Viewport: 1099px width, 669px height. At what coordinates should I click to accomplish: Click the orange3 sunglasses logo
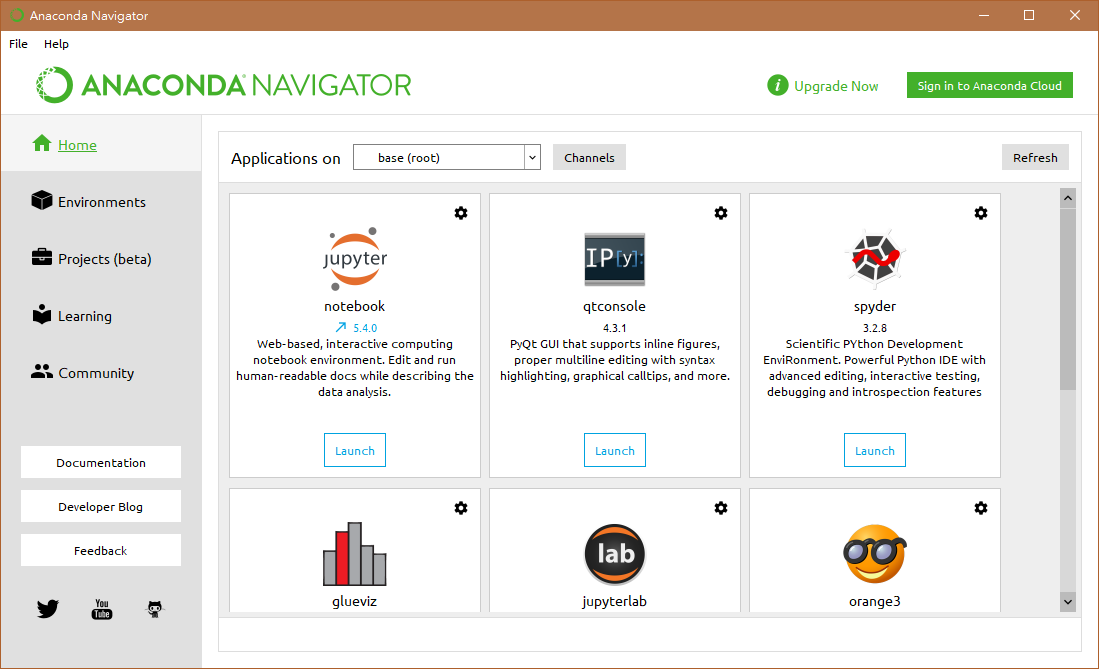[x=875, y=554]
